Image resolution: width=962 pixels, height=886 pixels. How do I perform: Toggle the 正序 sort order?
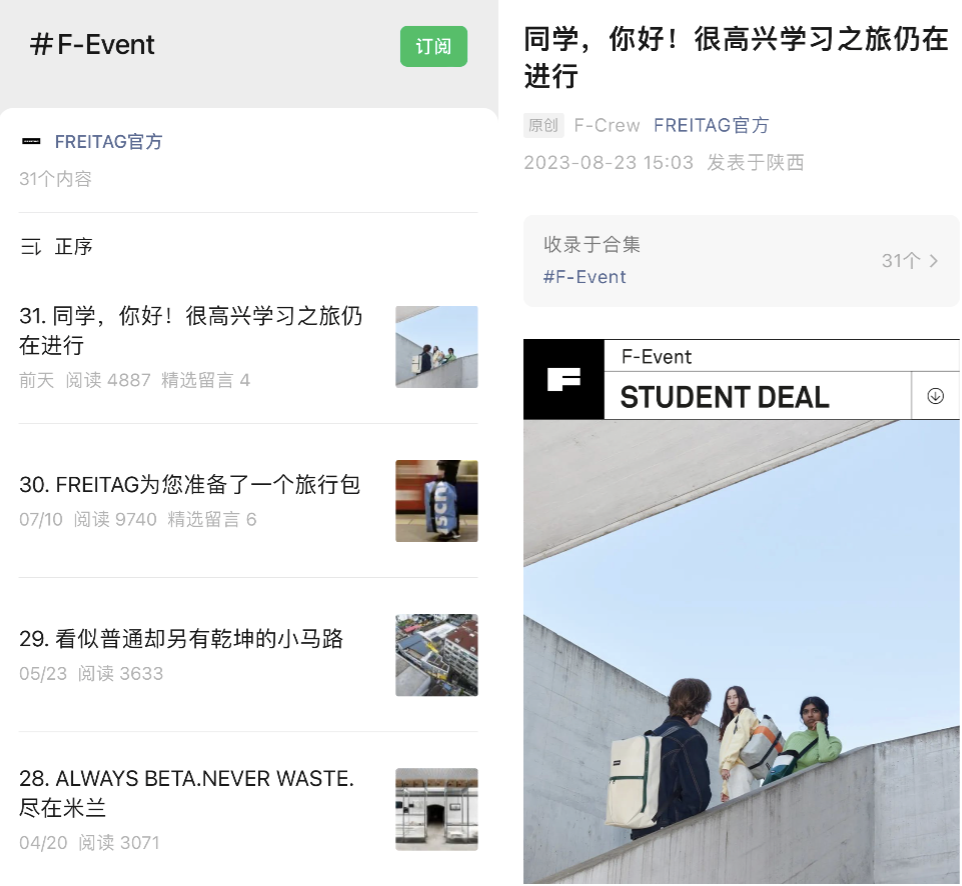click(74, 247)
